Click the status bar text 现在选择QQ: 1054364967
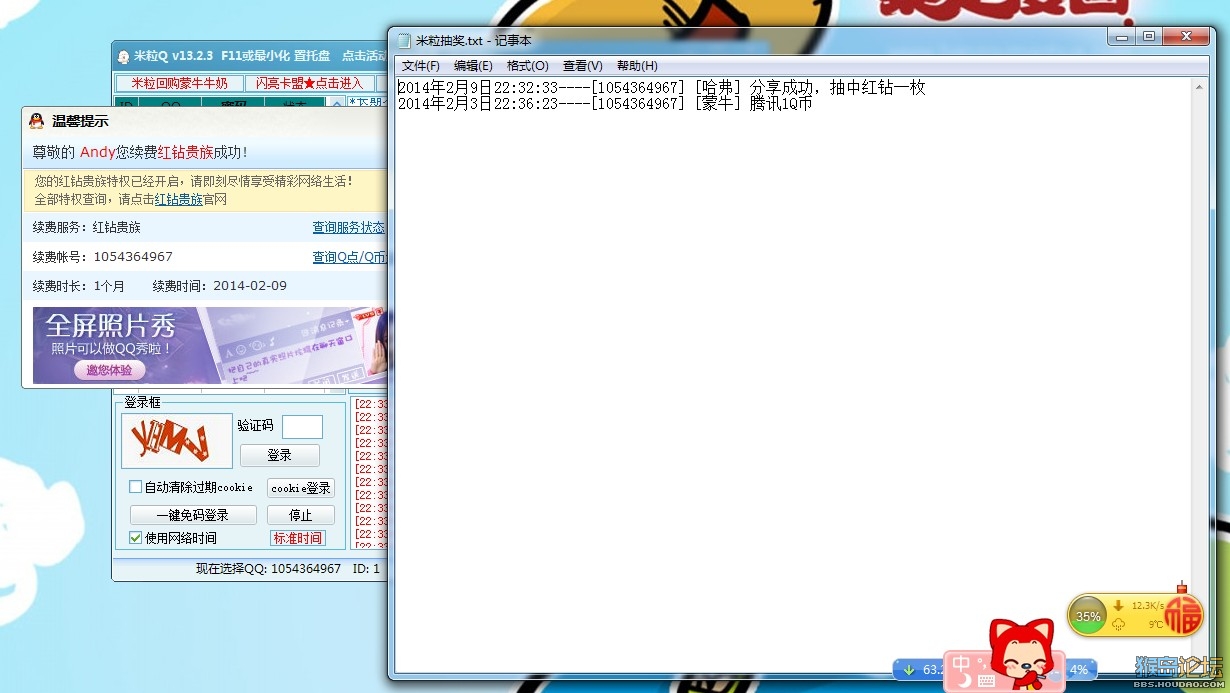Viewport: 1230px width, 693px height. (268, 569)
